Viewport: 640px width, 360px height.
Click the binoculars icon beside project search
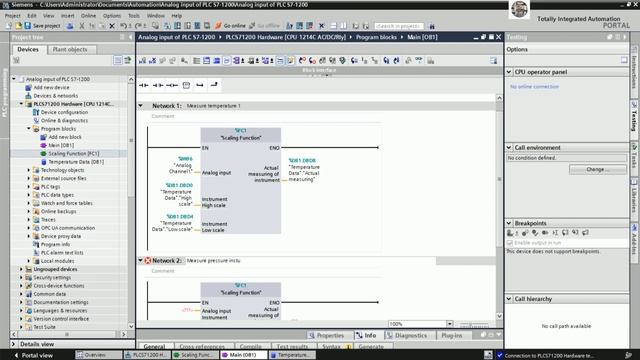(432, 26)
